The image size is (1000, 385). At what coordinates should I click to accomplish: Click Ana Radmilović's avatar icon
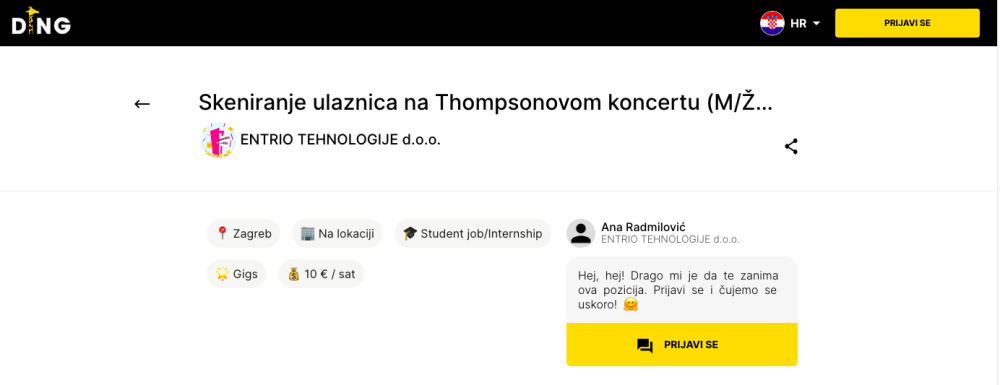(x=580, y=233)
